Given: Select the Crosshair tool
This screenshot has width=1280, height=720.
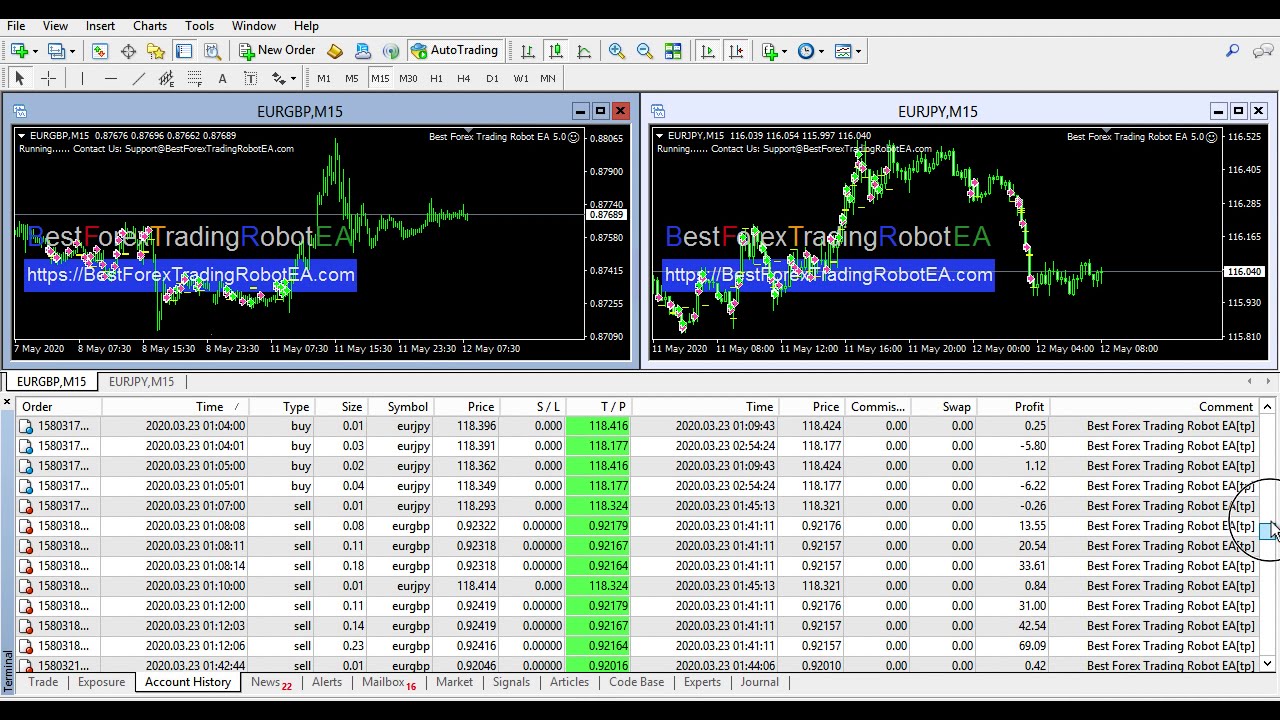Looking at the screenshot, I should [x=48, y=78].
